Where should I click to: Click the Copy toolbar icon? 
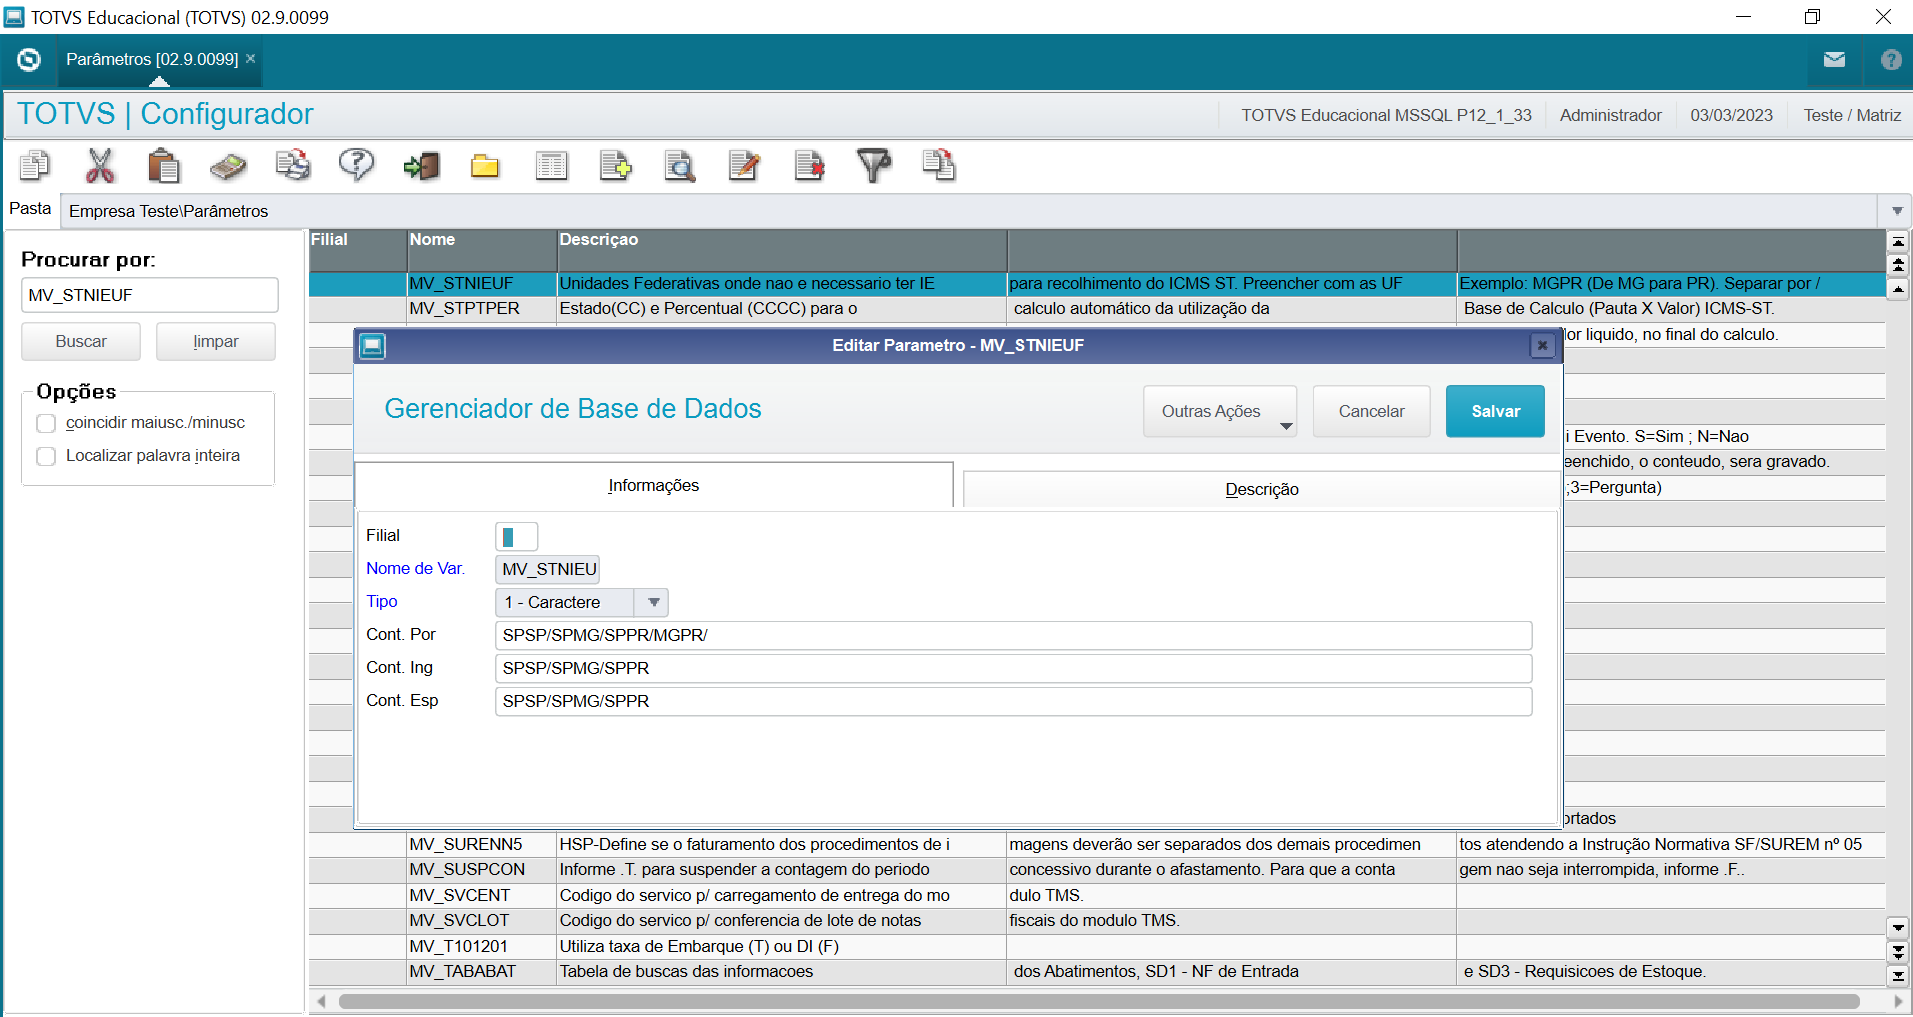pyautogui.click(x=35, y=165)
